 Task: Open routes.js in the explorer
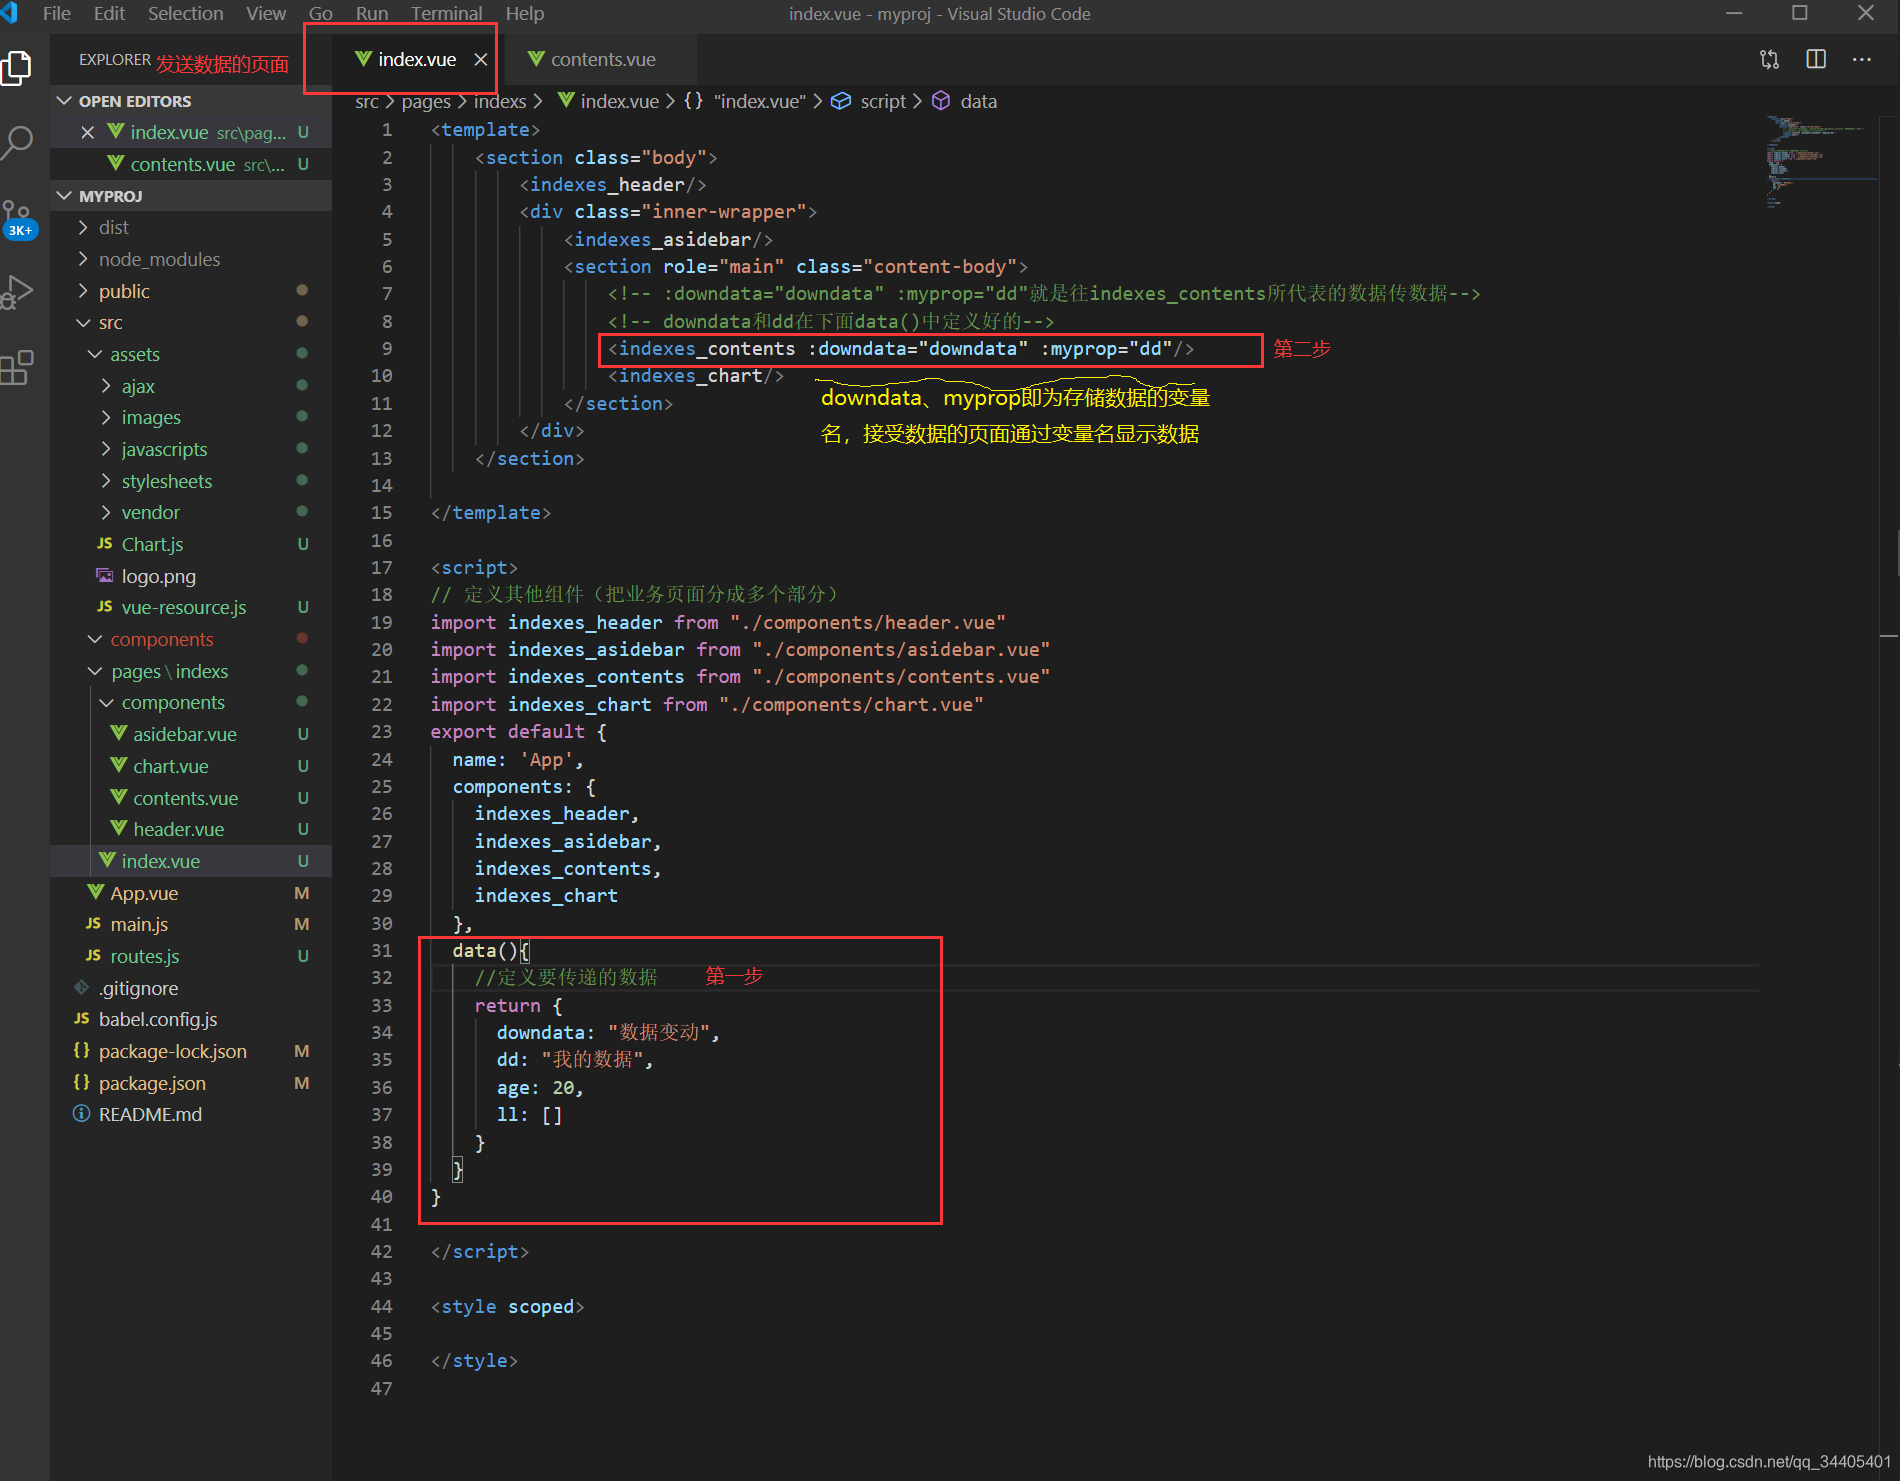pos(145,956)
